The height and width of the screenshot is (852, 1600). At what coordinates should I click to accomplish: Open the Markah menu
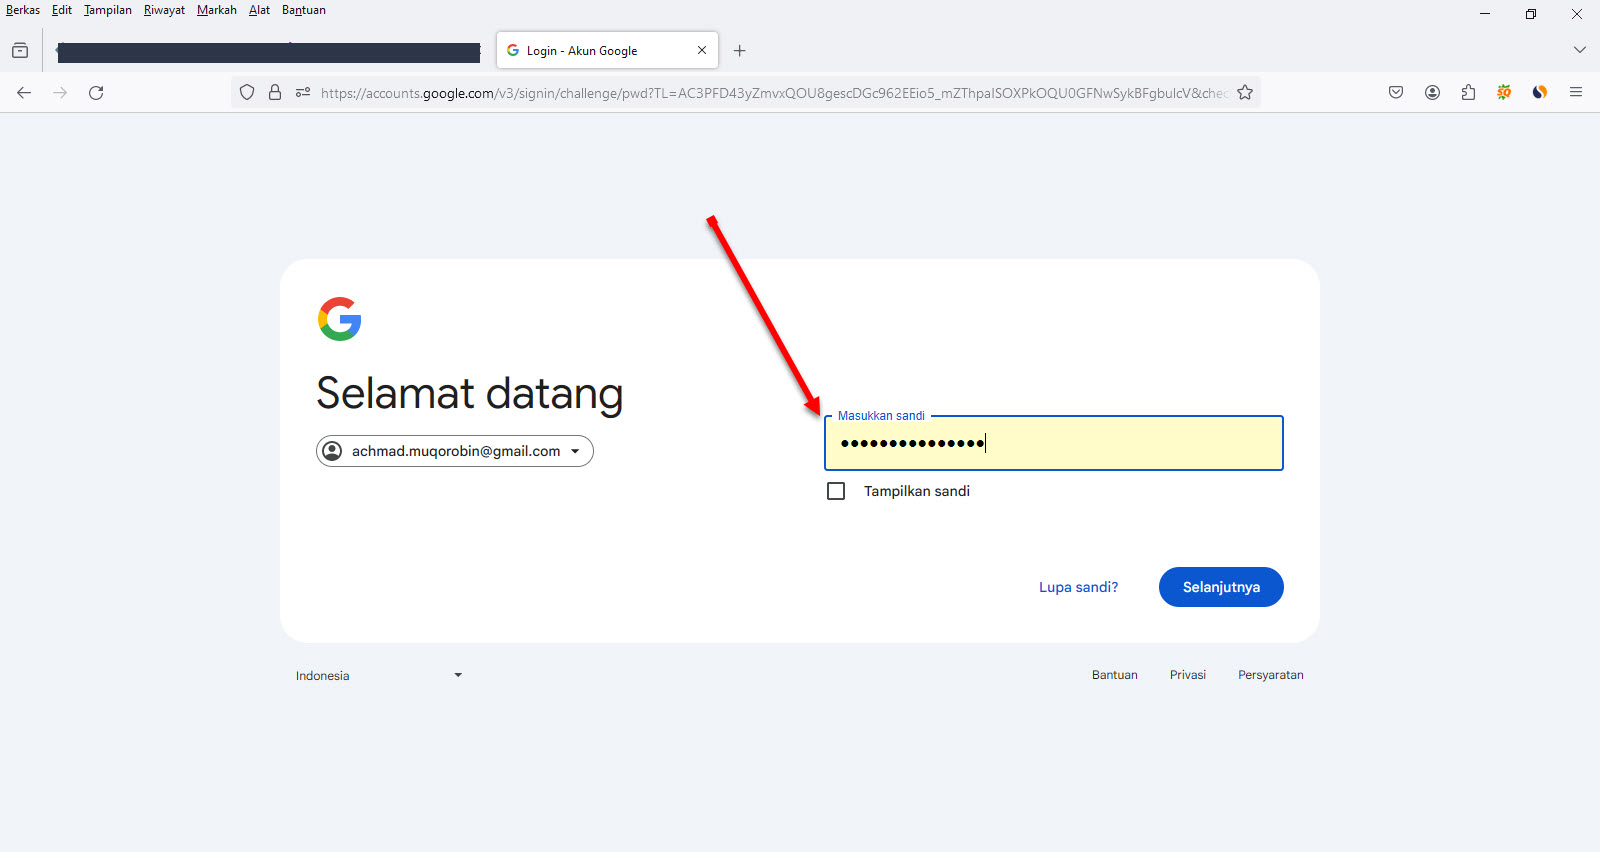click(216, 10)
